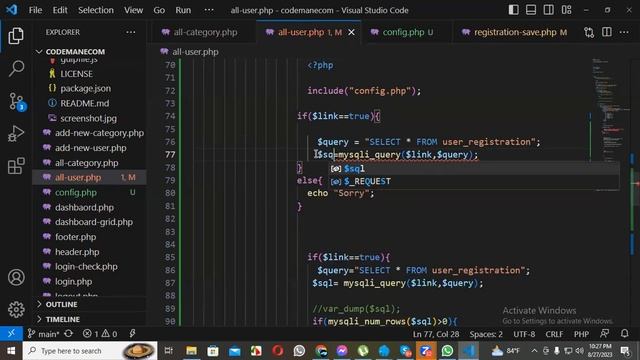Change indentation via Spaces: 2
The image size is (640, 360).
(x=486, y=334)
